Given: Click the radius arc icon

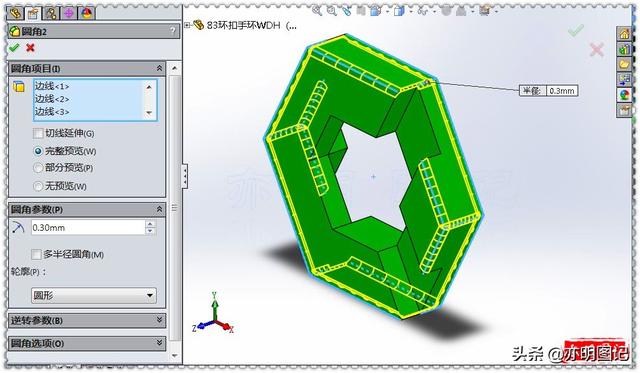Looking at the screenshot, I should click(x=18, y=227).
